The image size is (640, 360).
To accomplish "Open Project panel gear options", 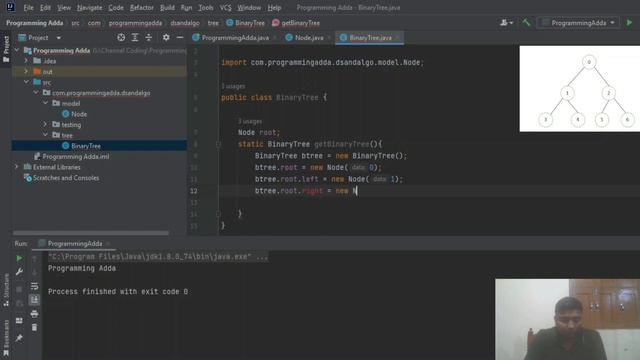I will click(166, 38).
